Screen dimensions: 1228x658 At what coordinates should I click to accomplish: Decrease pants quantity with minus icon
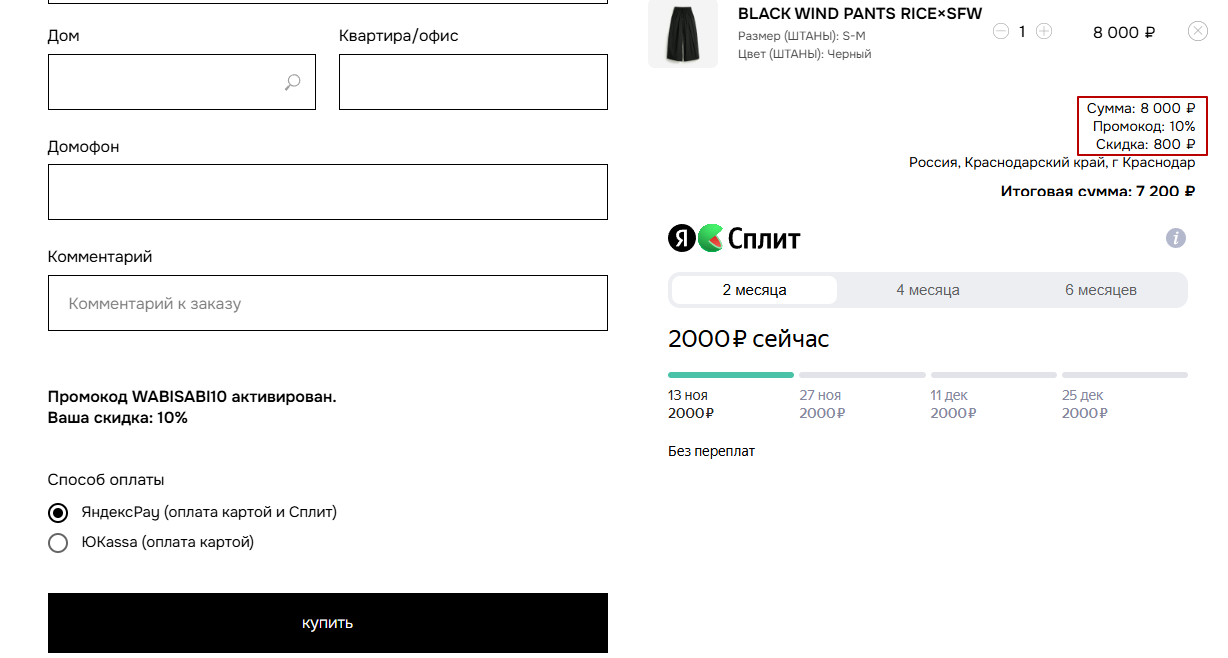tap(1001, 31)
